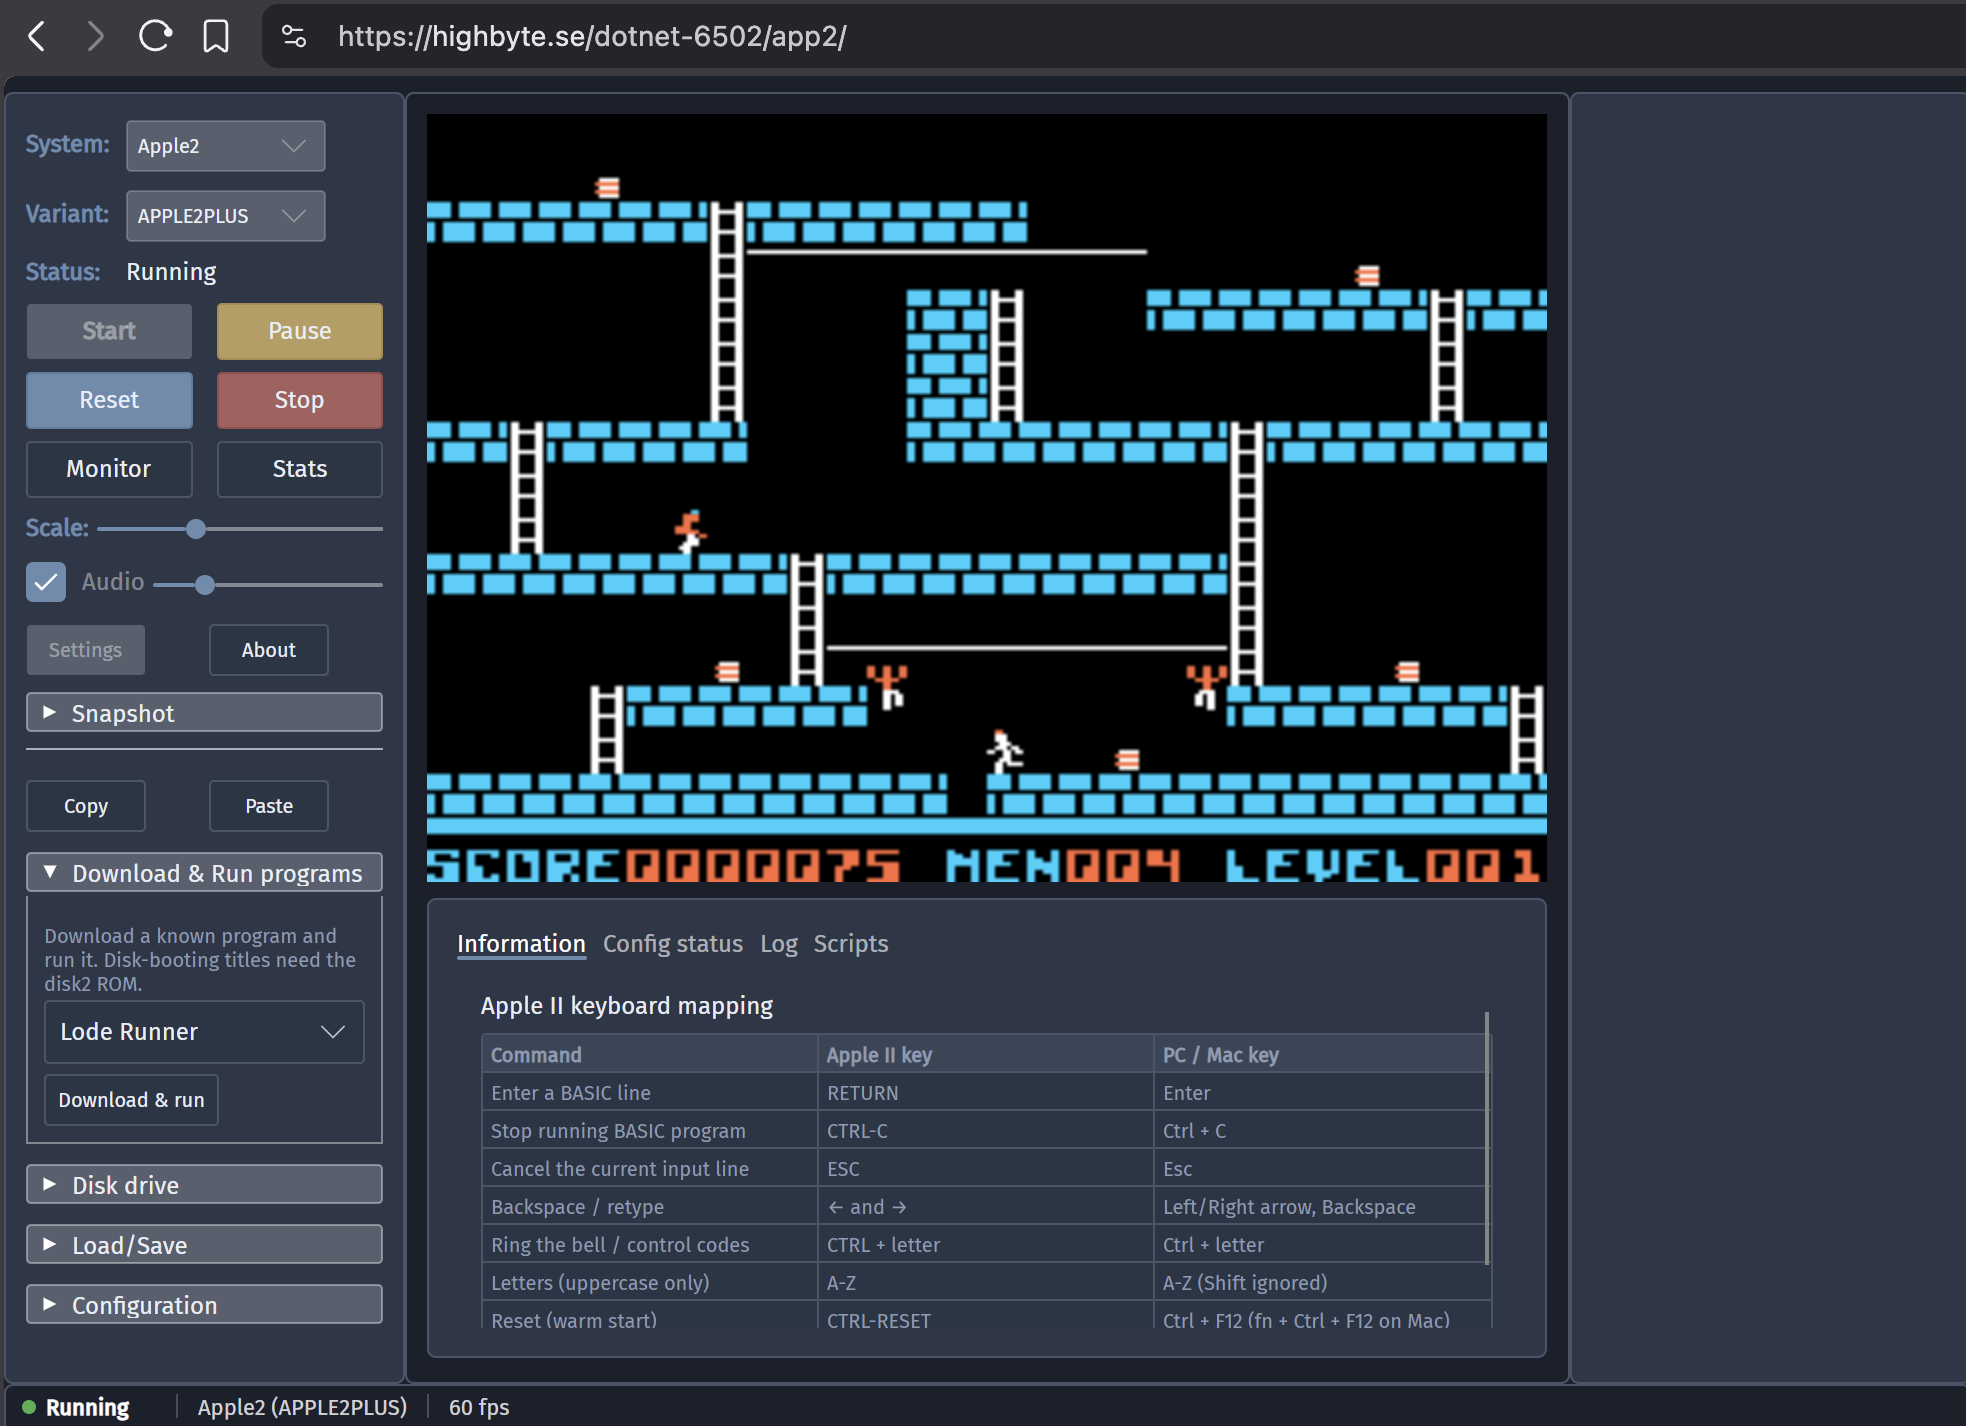Open the Monitor
Screen dimensions: 1966x1426
[x=109, y=469]
